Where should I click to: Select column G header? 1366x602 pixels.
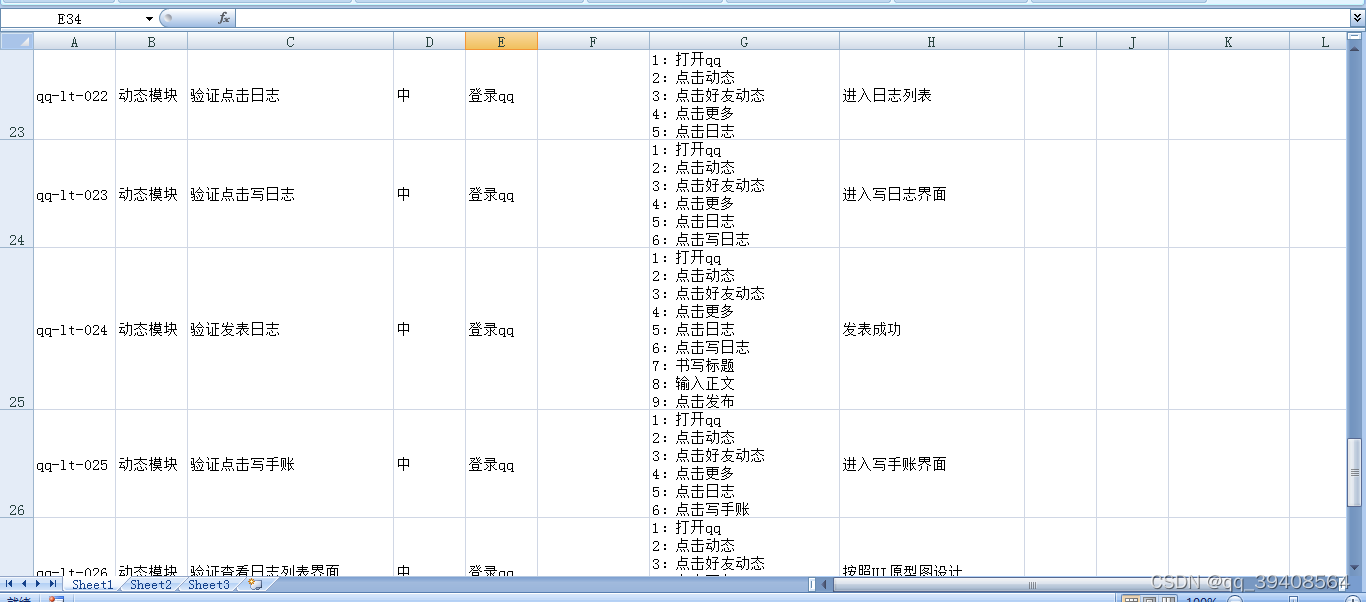click(744, 42)
